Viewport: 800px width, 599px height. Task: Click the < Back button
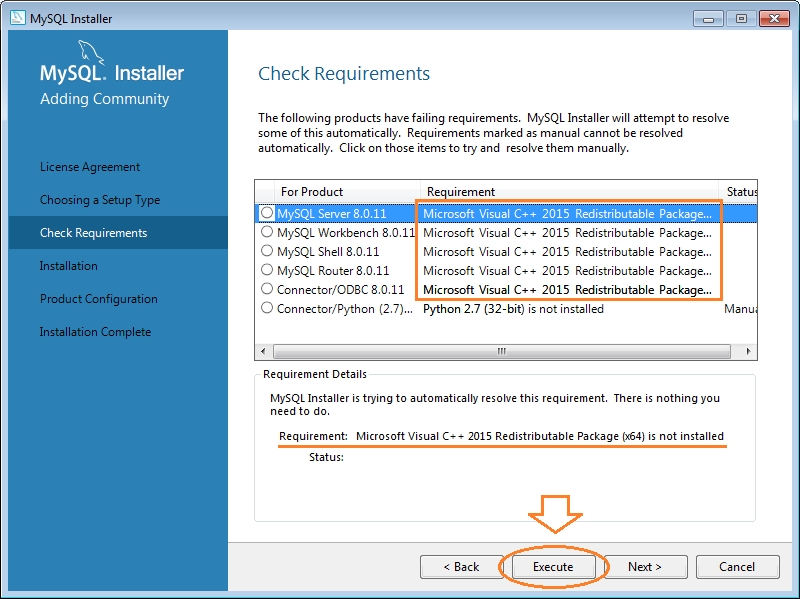point(461,567)
